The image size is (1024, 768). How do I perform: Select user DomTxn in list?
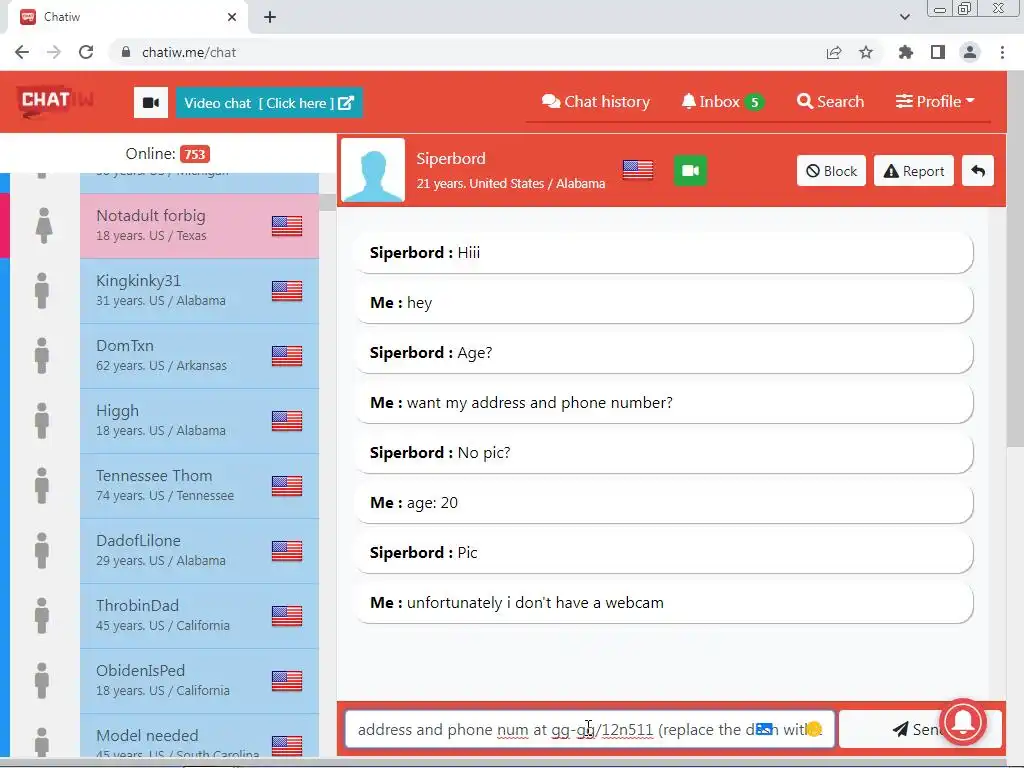tap(199, 355)
